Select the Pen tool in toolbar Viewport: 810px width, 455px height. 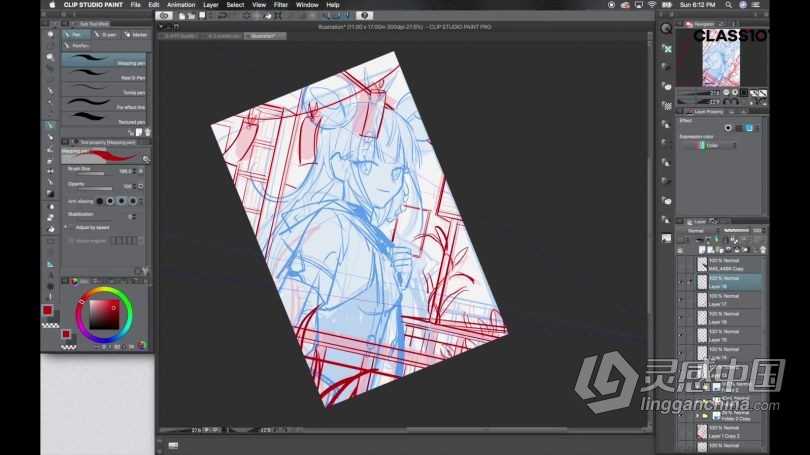tap(50, 125)
